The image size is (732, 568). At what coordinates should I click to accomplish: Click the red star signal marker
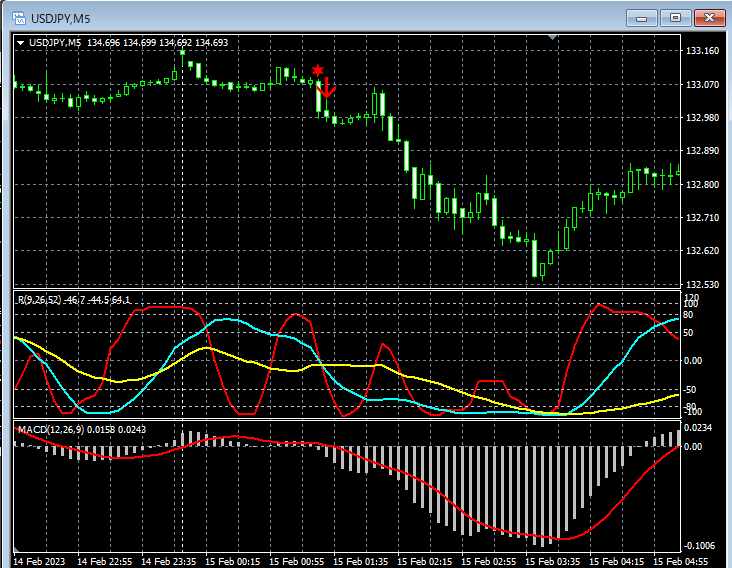coord(318,70)
